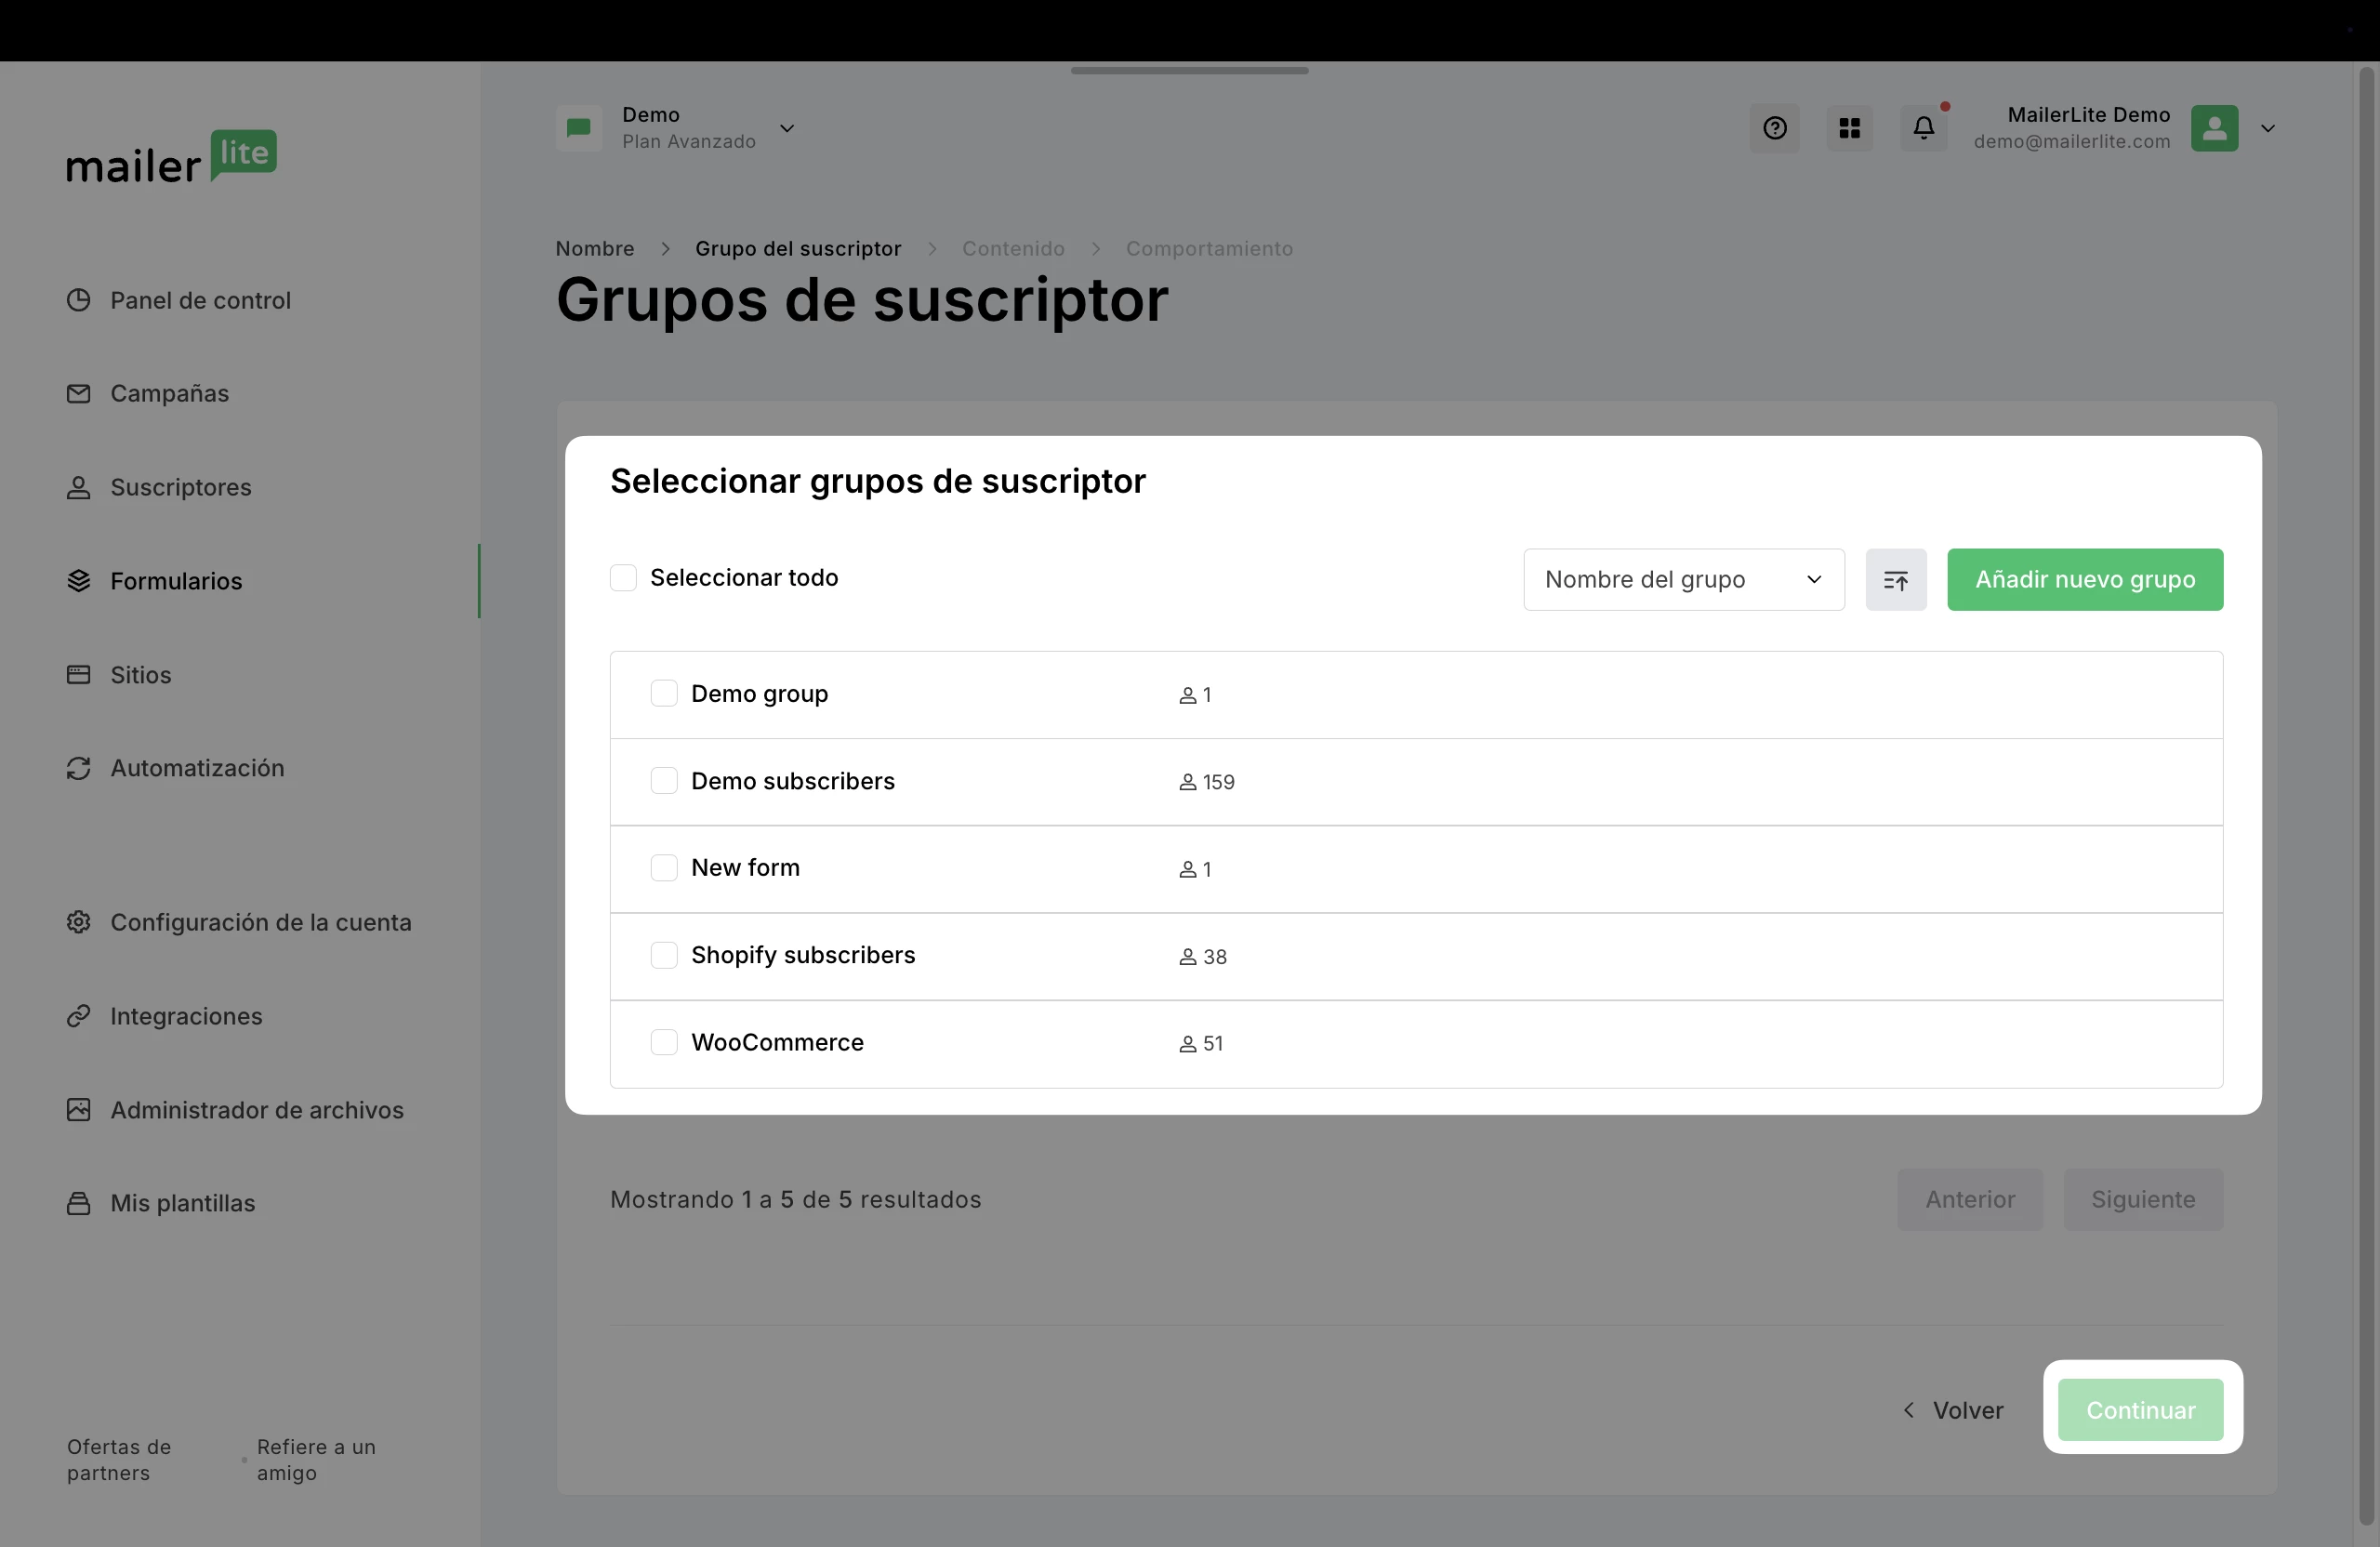Select the WooCommerce group checkbox
This screenshot has width=2380, height=1547.
664,1042
